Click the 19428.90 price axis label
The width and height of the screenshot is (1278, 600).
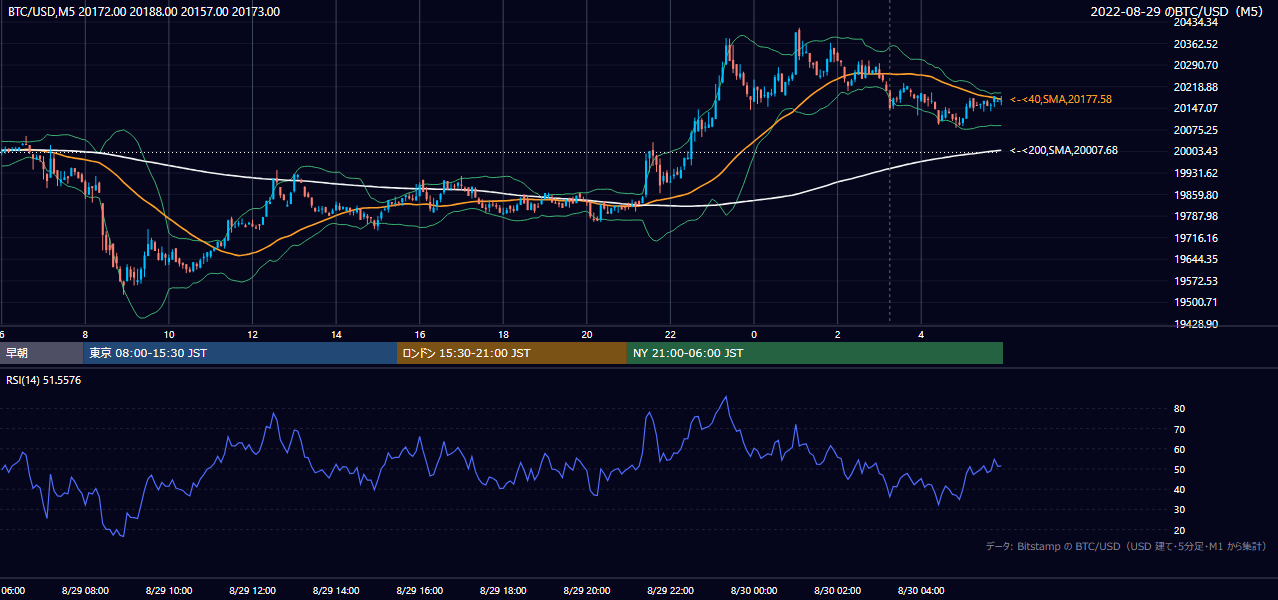[x=1195, y=324]
